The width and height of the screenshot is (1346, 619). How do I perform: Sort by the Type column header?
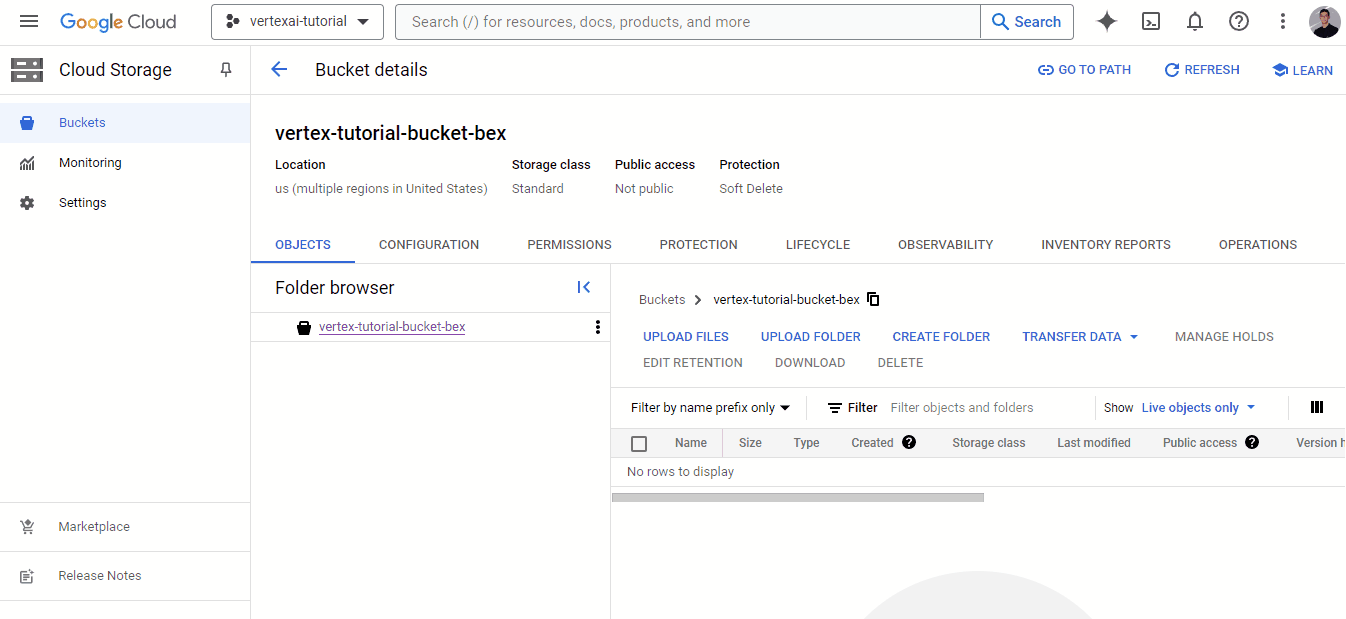tap(806, 443)
